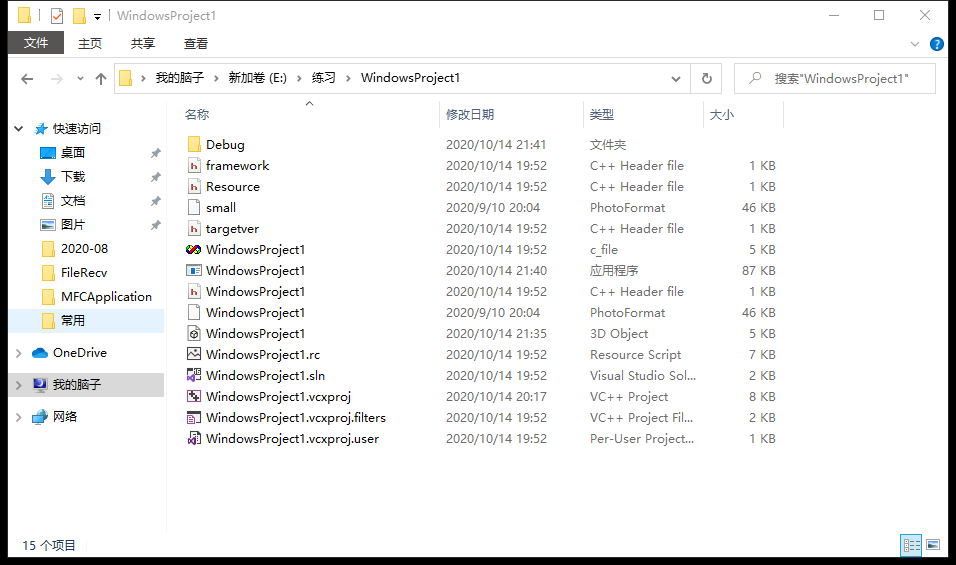956x565 pixels.
Task: Select the WindowsProject1.vcxproj.filters icon
Action: (194, 418)
